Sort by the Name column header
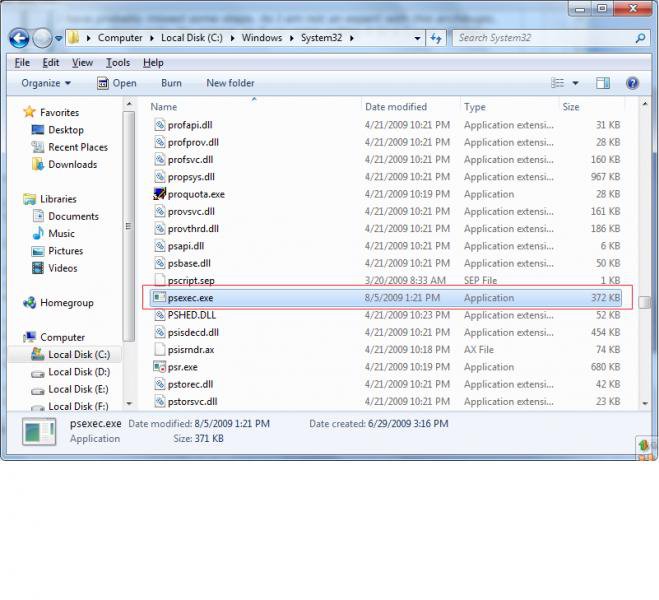 click(163, 107)
